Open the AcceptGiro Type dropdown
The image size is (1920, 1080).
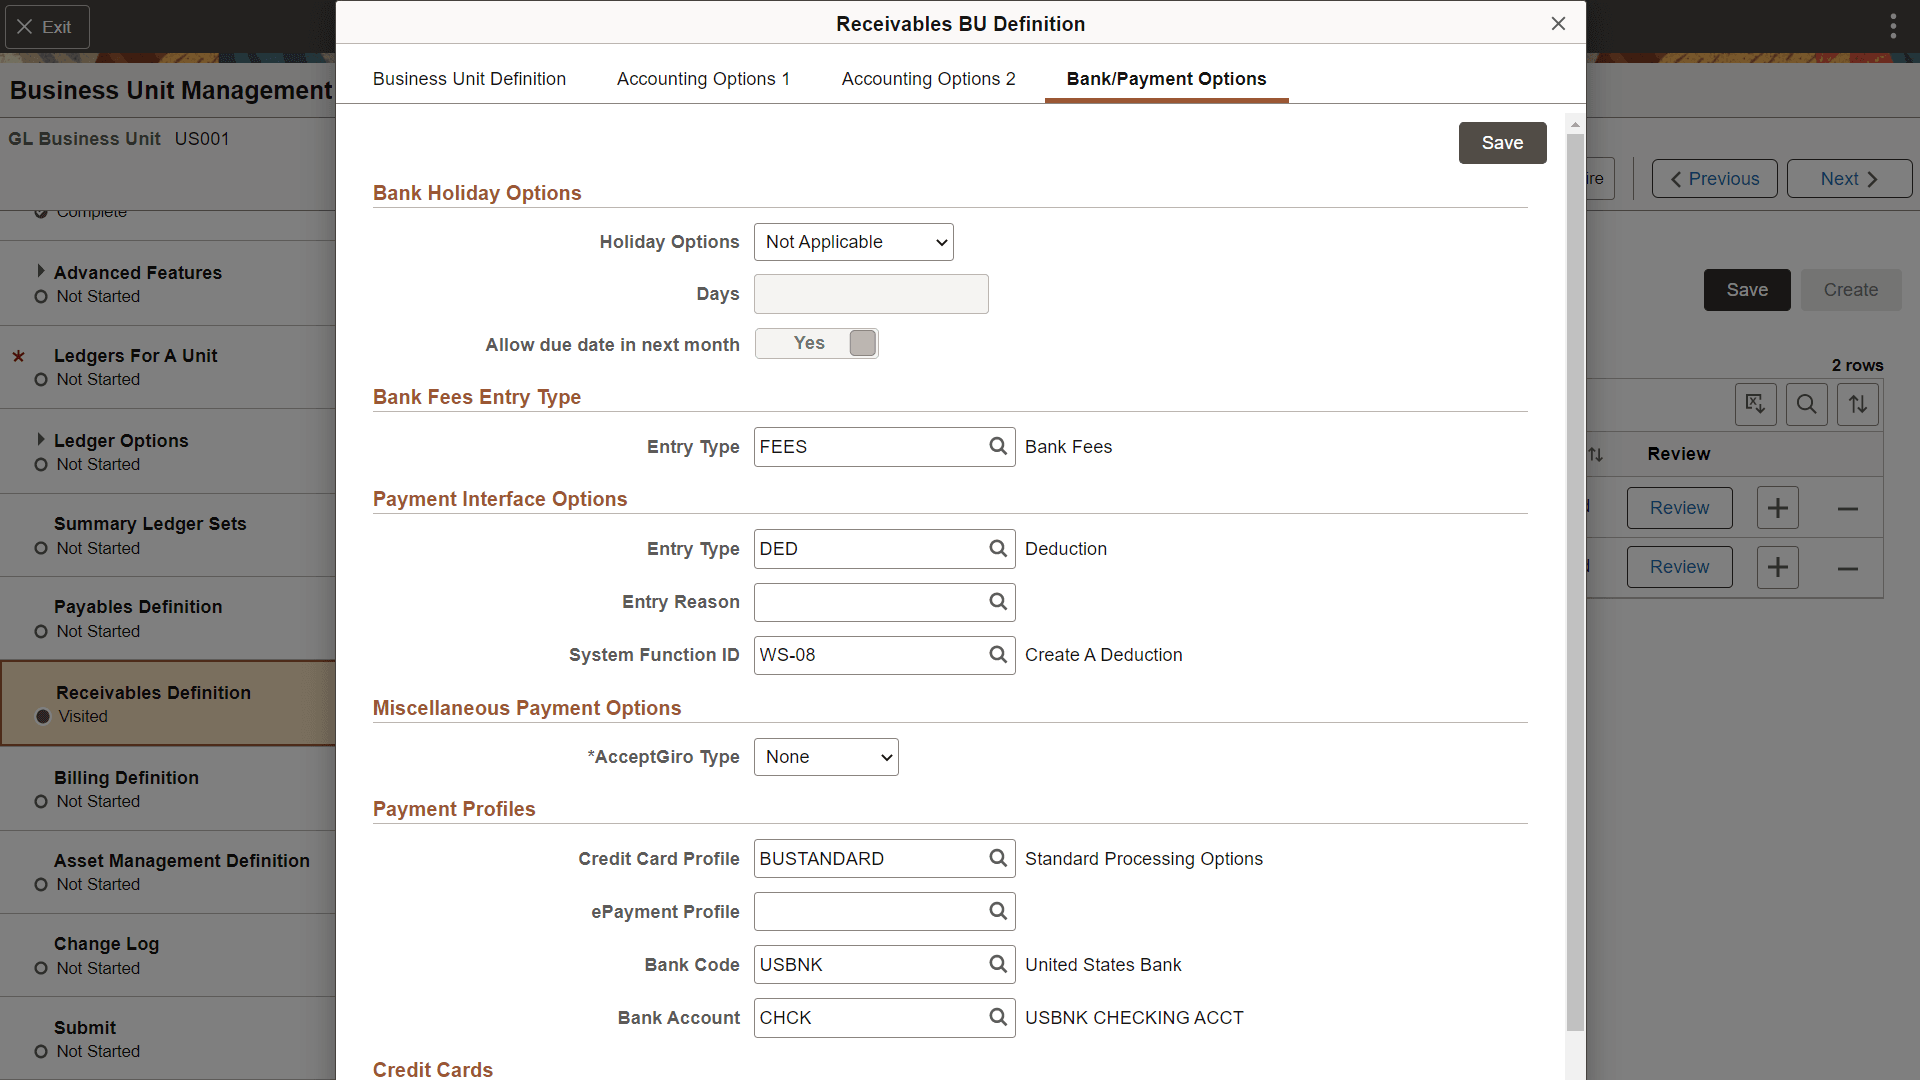pos(825,757)
